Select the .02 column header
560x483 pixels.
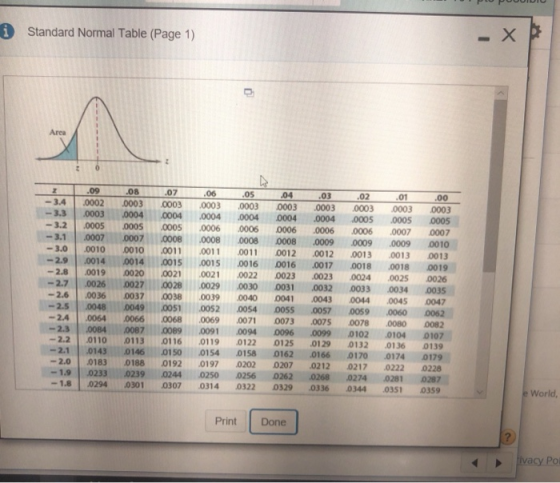pyautogui.click(x=363, y=196)
